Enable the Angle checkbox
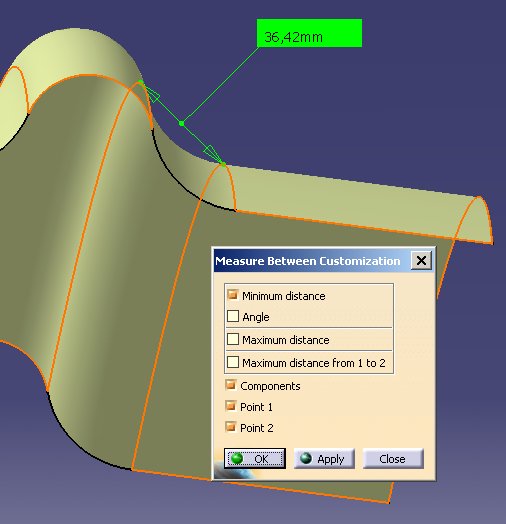The width and height of the screenshot is (506, 524). click(x=233, y=316)
